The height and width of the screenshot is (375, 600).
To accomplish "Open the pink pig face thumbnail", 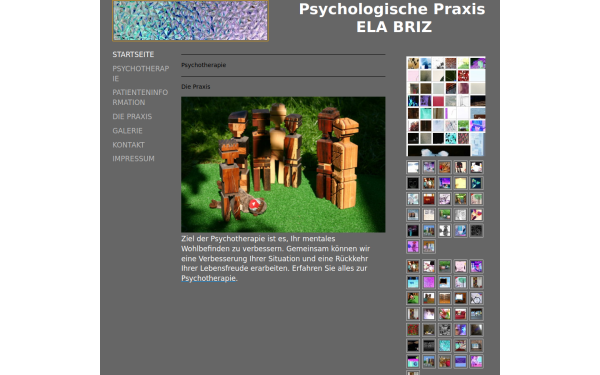I will tap(460, 266).
